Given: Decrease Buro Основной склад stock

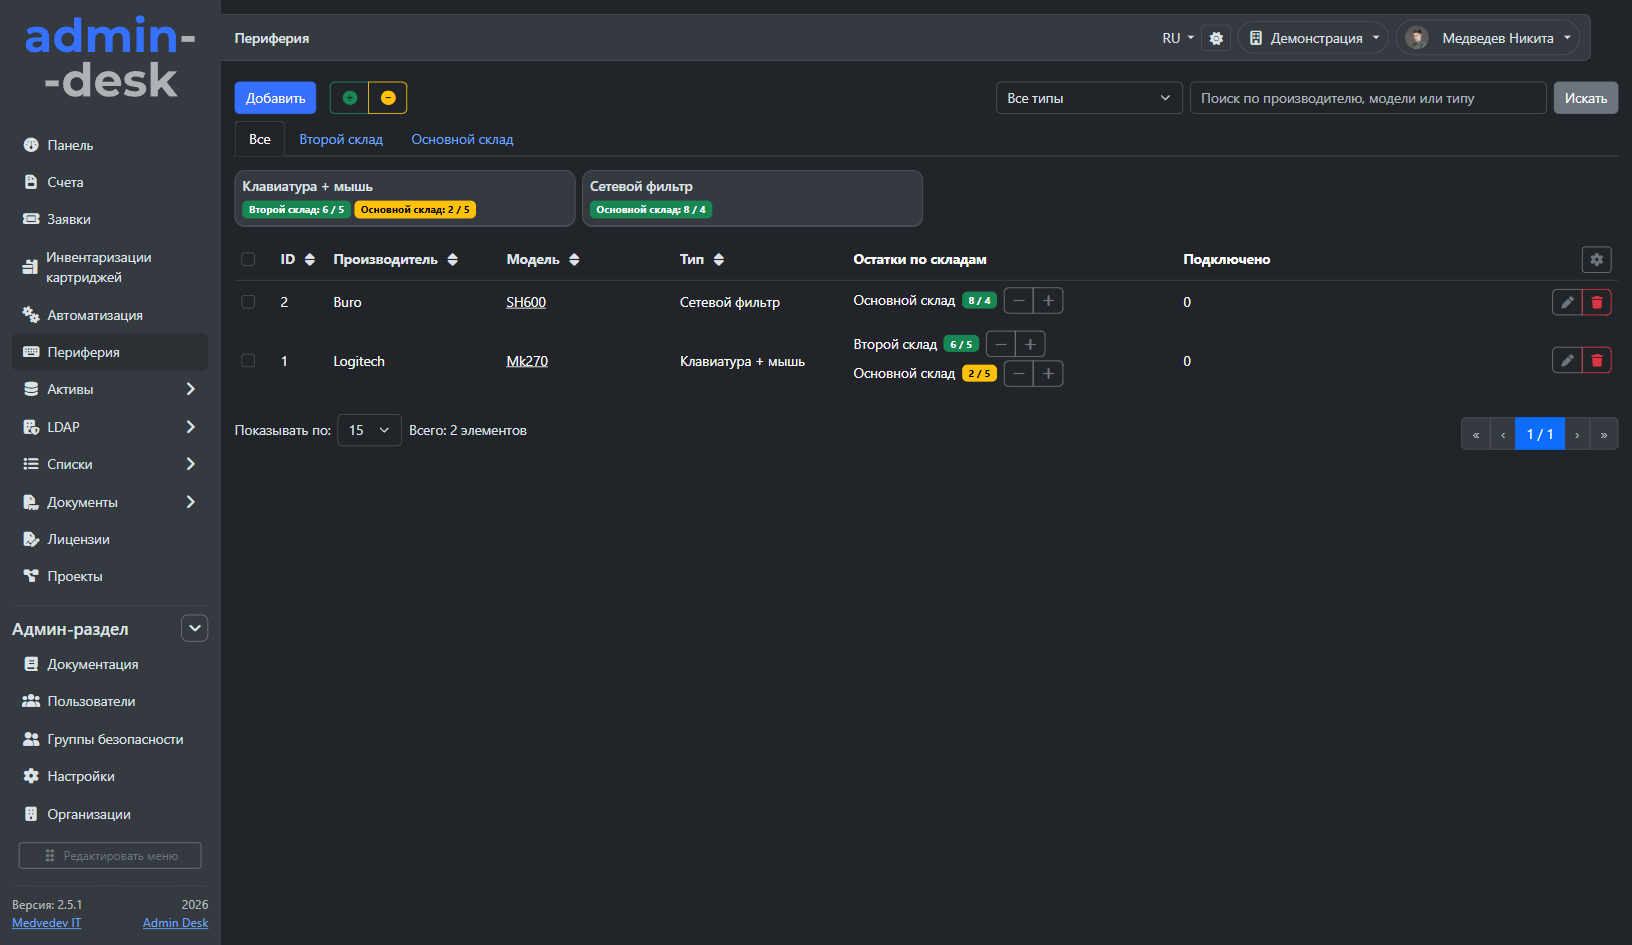Looking at the screenshot, I should 1019,301.
